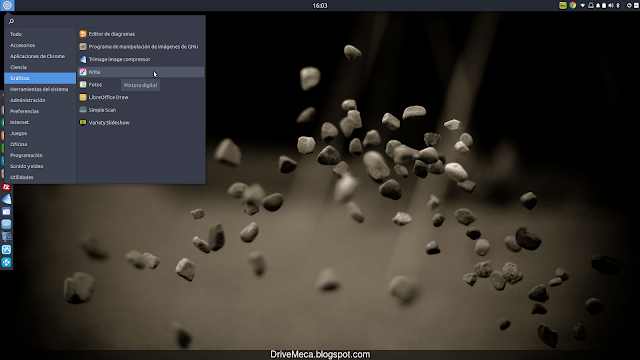Launch Variety Slideshow icon

(x=83, y=122)
